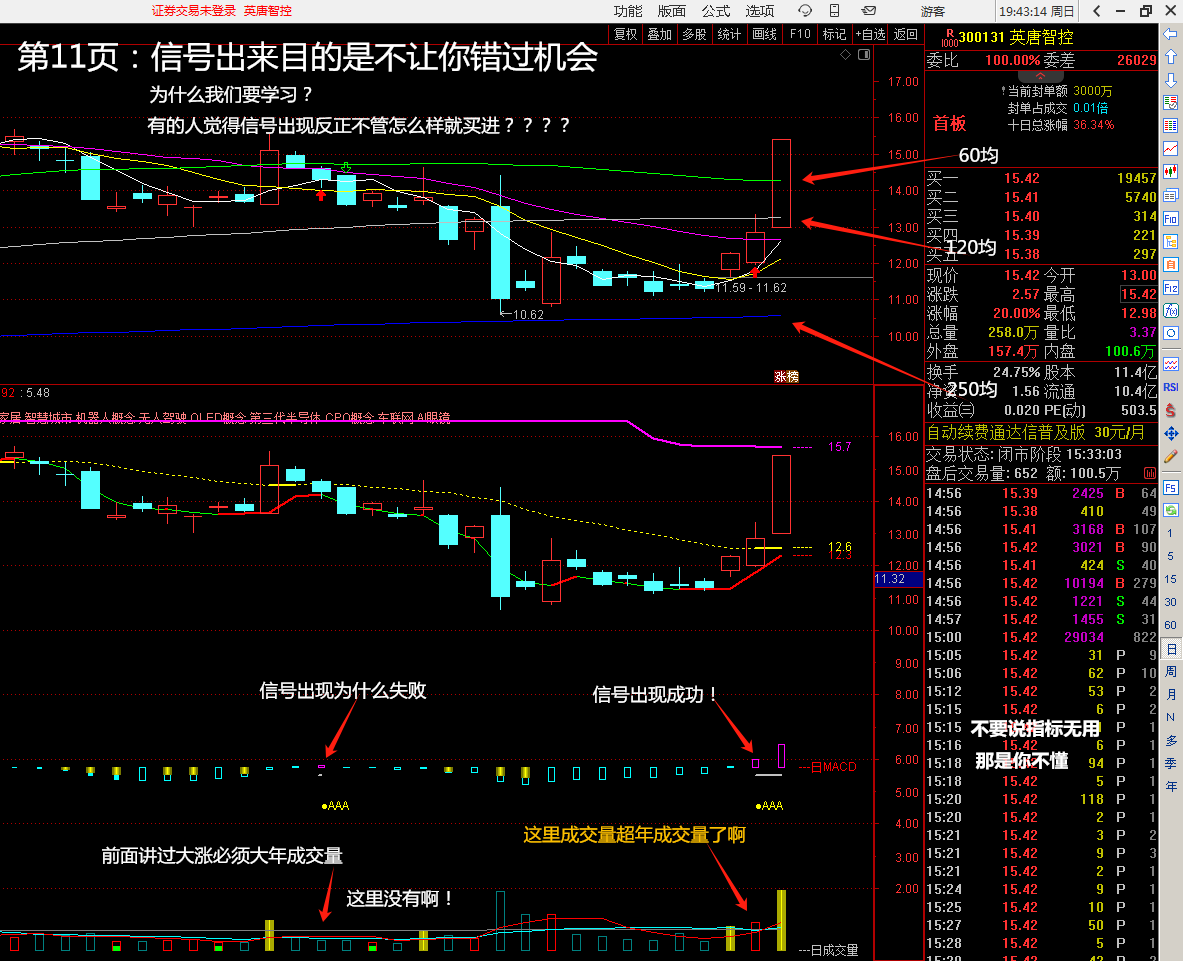Click the F10 company info sidebar icon
Screen dimensions: 1183x961
(x=1170, y=219)
